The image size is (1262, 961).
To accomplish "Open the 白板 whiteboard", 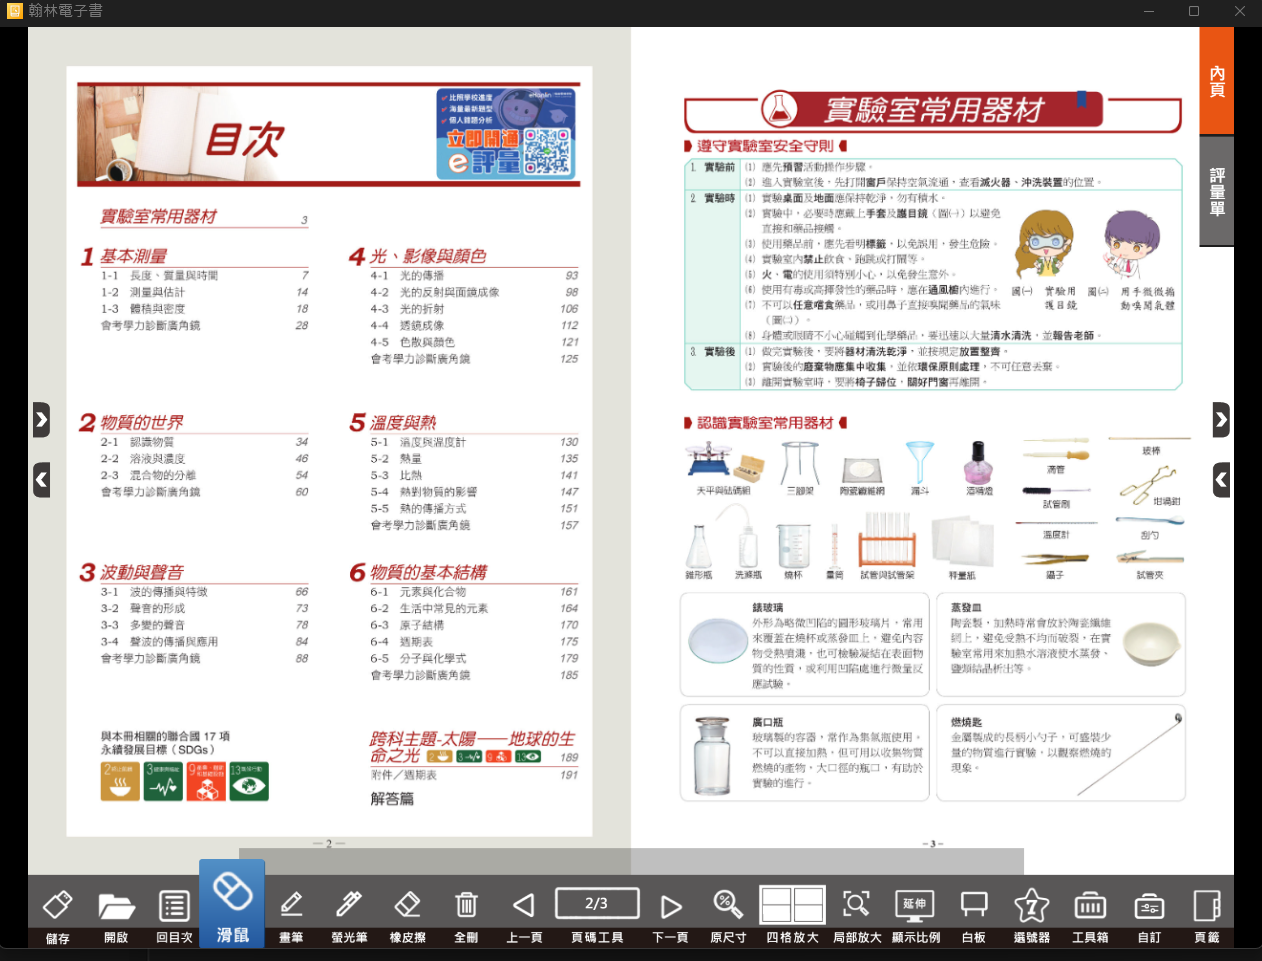I will [x=974, y=915].
